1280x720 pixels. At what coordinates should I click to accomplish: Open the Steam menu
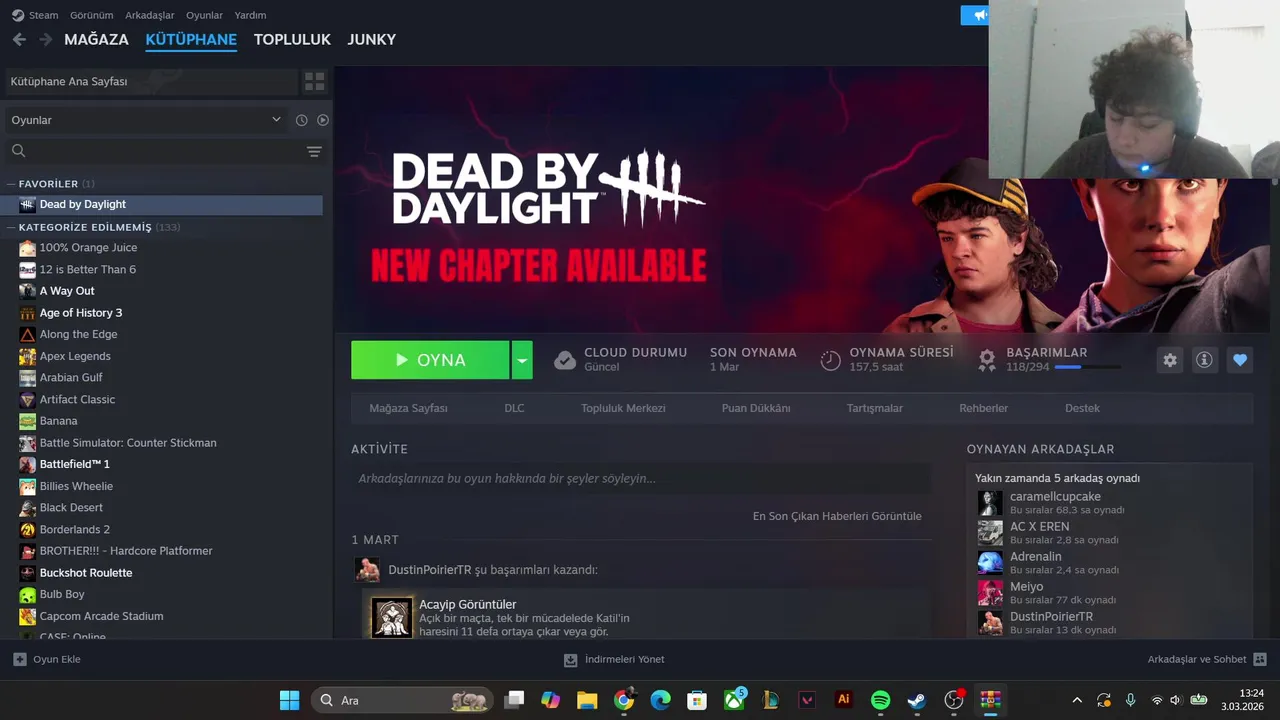click(x=43, y=15)
